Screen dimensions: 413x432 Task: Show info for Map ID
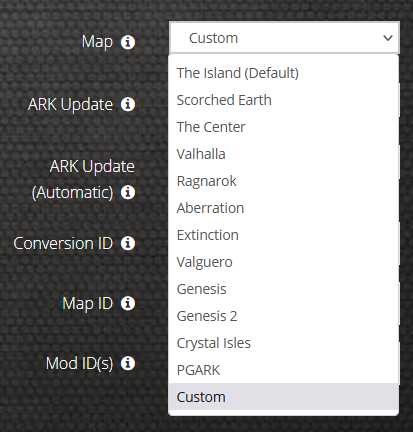tap(128, 303)
